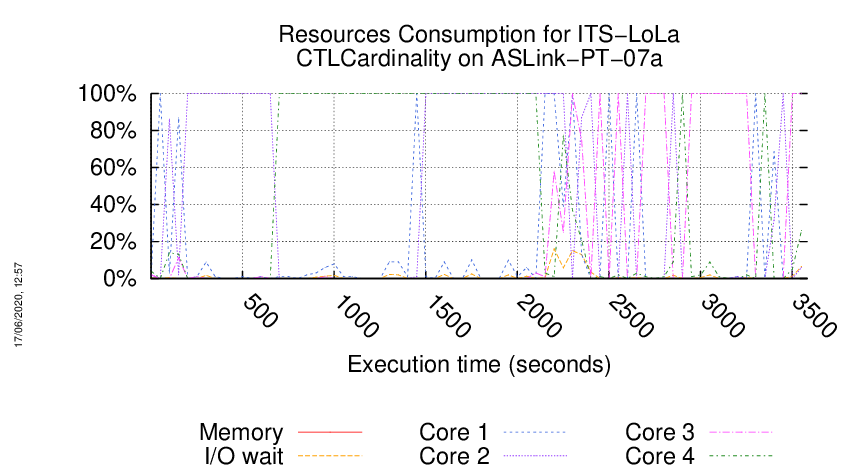This screenshot has height=475, width=850.
Task: Click the magenta Core 3 legend line sample
Action: coord(741,432)
